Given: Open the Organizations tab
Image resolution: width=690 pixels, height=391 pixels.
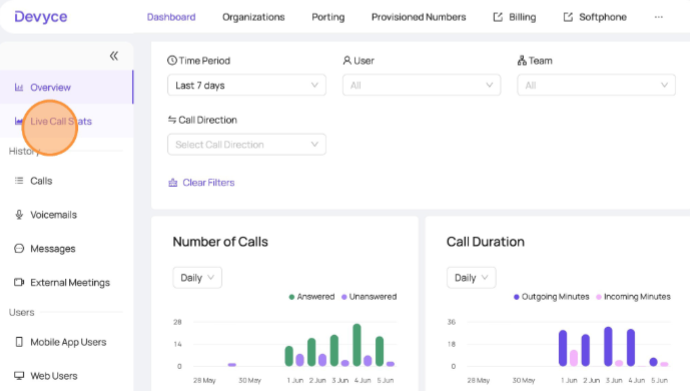Looking at the screenshot, I should tap(253, 17).
